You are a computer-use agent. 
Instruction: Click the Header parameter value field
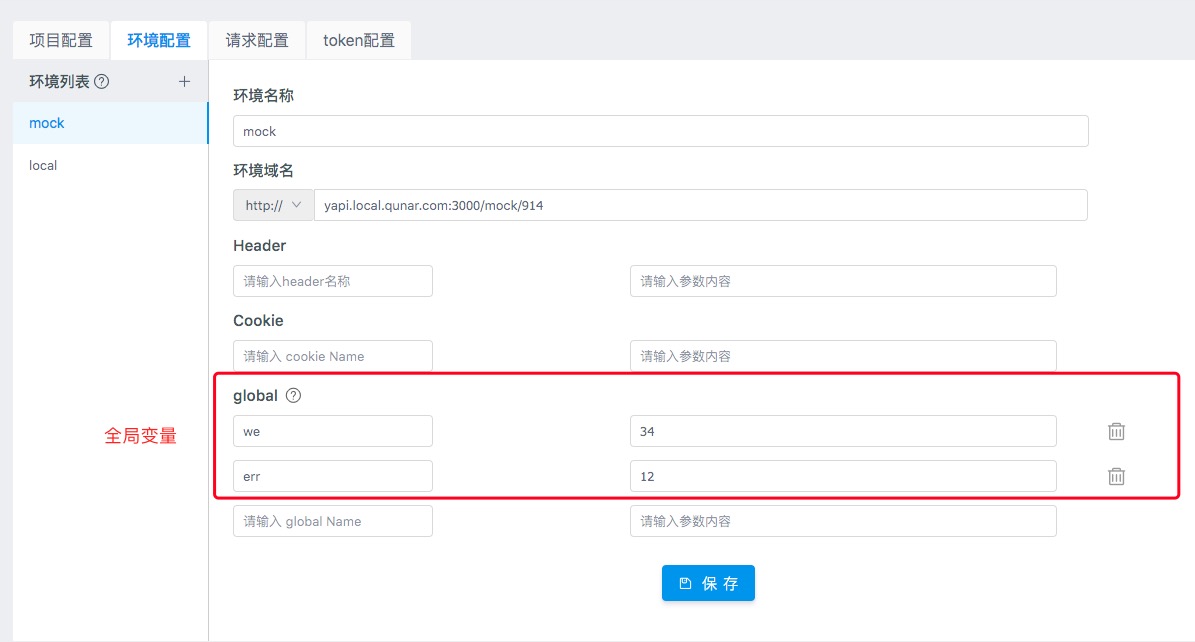[842, 281]
